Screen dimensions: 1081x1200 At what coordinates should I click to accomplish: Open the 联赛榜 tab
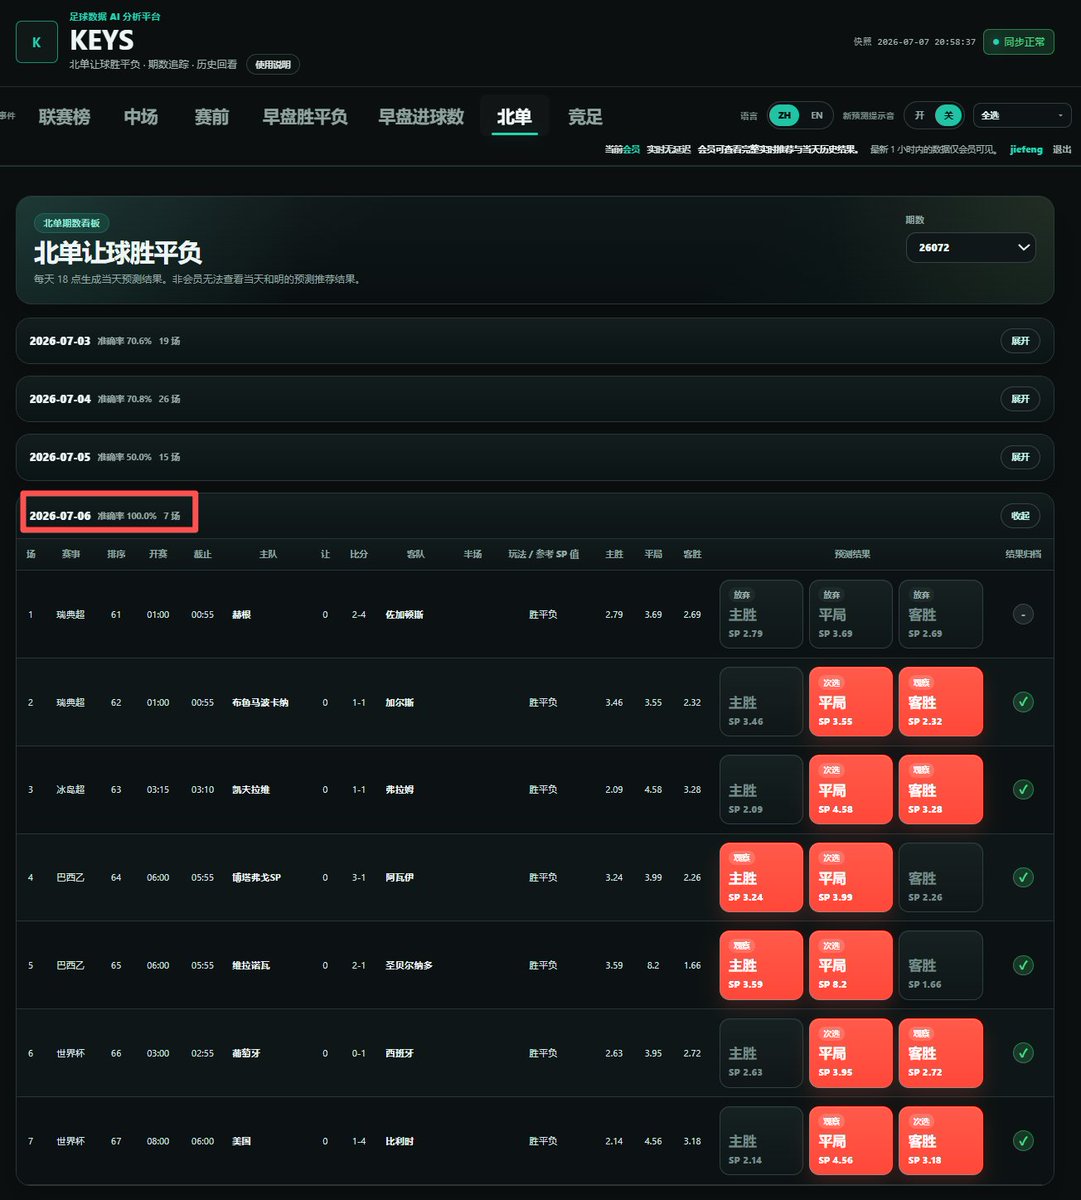(x=65, y=117)
